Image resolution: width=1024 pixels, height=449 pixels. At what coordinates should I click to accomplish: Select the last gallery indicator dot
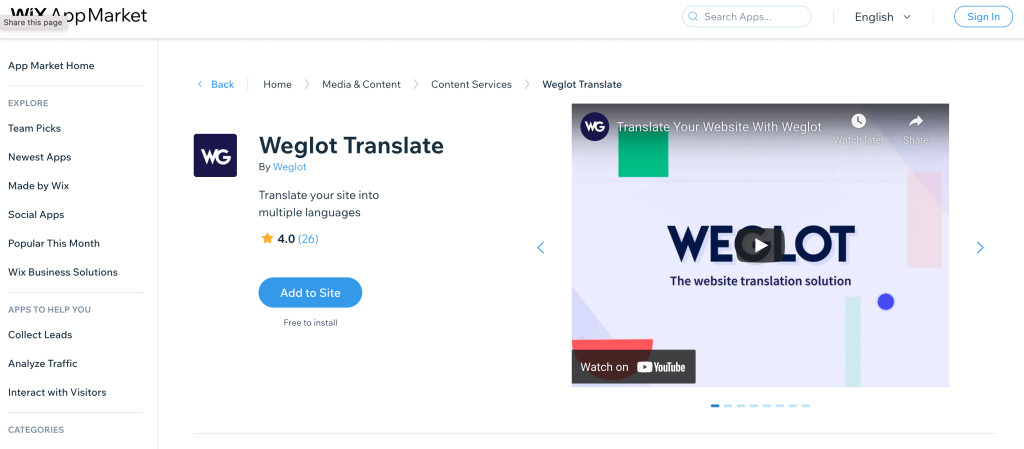806,406
